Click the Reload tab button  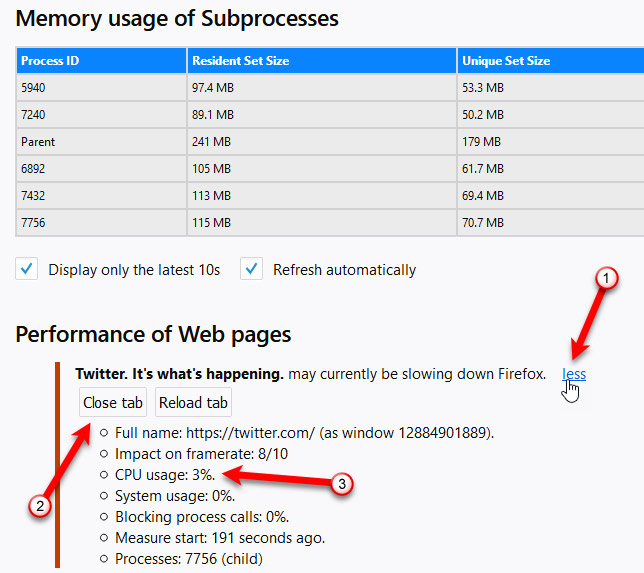tap(194, 403)
